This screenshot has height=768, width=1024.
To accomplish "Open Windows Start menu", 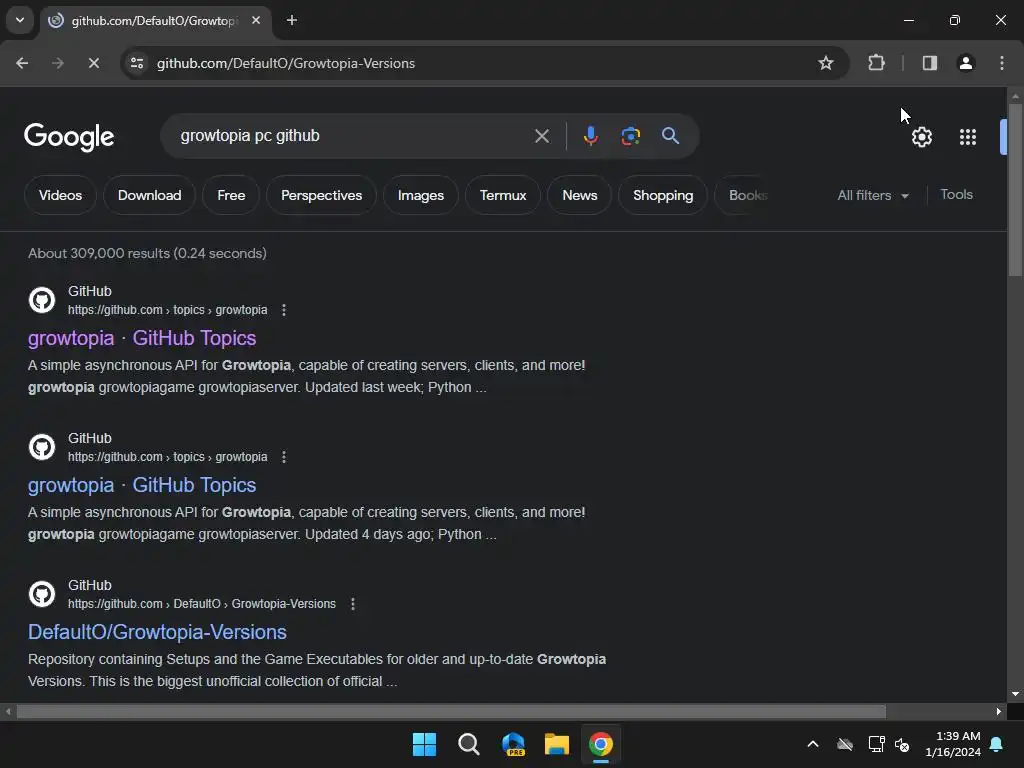I will pyautogui.click(x=424, y=744).
